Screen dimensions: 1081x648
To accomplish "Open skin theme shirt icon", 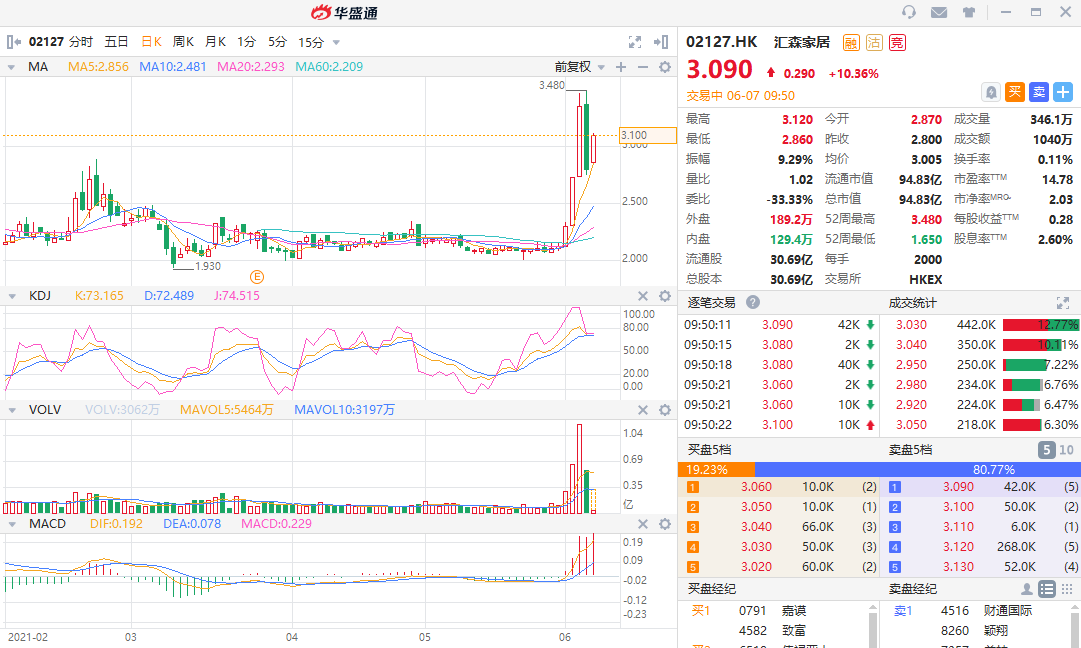I will click(x=969, y=12).
